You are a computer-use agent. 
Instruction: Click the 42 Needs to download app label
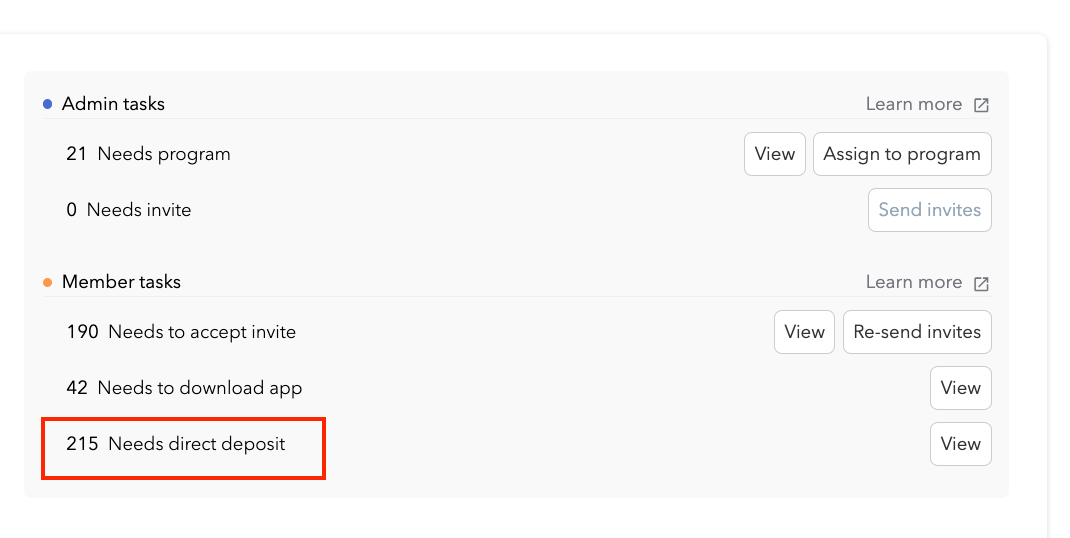coord(184,388)
